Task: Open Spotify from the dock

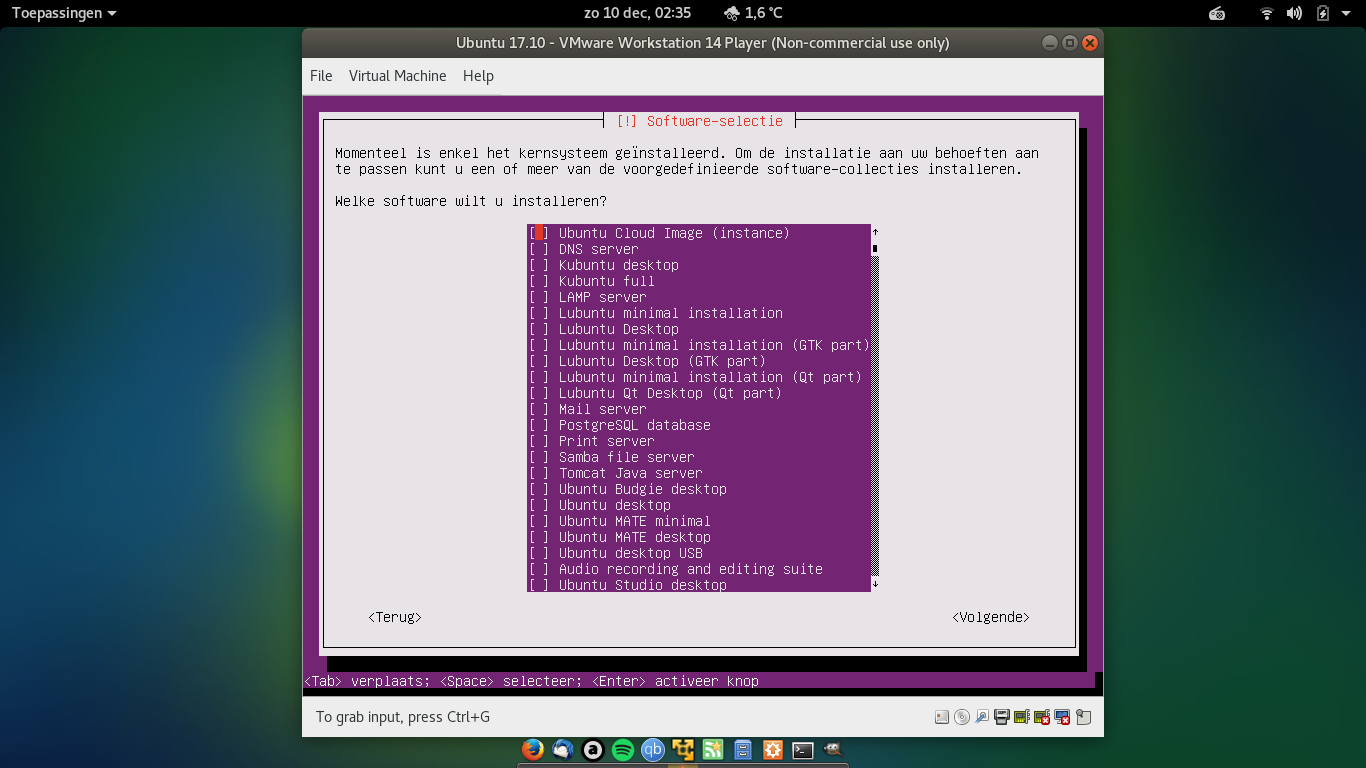Action: pyautogui.click(x=623, y=749)
